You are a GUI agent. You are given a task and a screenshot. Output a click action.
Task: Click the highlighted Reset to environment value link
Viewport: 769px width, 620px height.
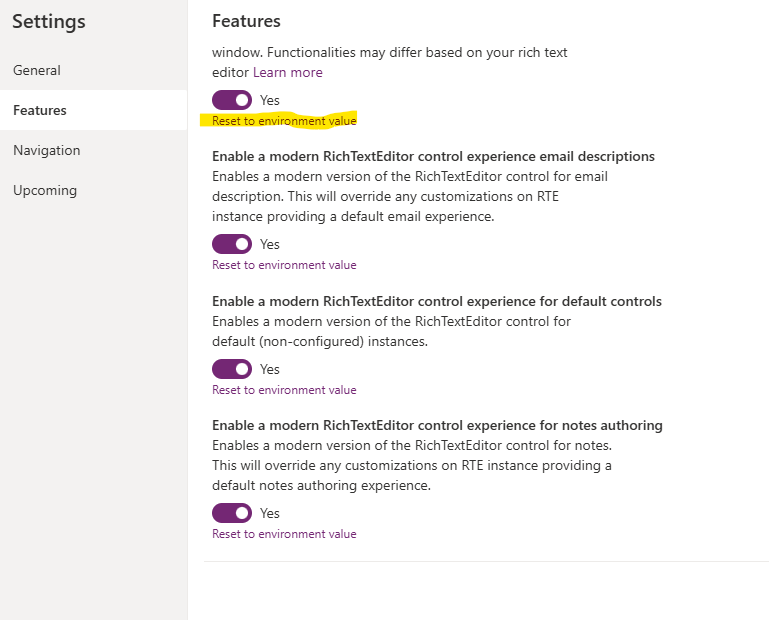[x=284, y=121]
